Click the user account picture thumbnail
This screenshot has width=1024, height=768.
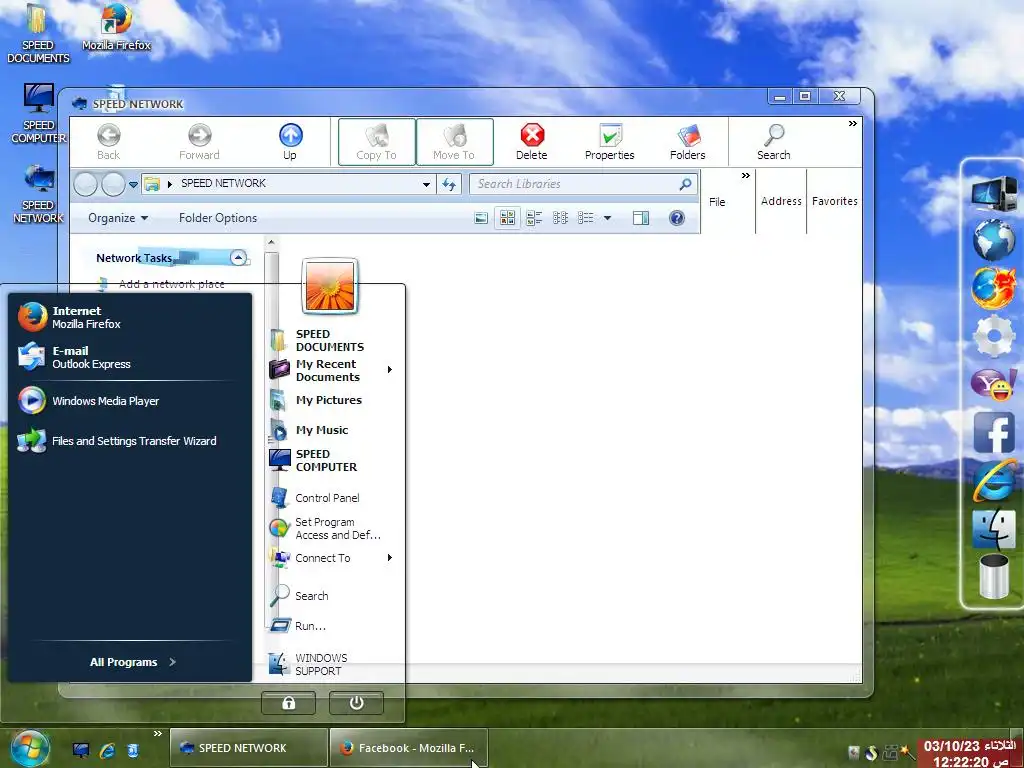point(330,286)
